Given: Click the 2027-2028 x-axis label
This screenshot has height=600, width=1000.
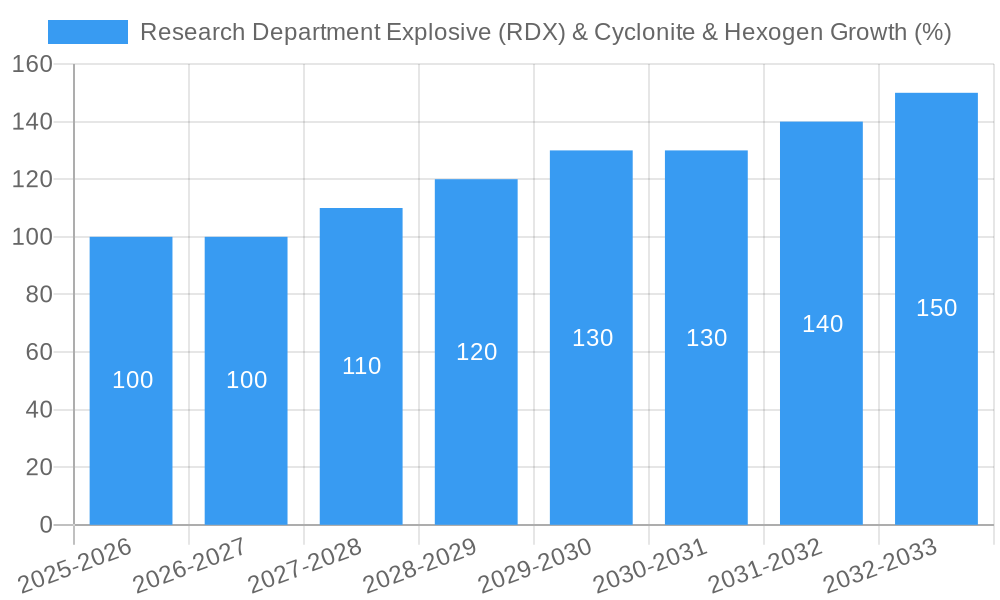Looking at the screenshot, I should pyautogui.click(x=305, y=565).
